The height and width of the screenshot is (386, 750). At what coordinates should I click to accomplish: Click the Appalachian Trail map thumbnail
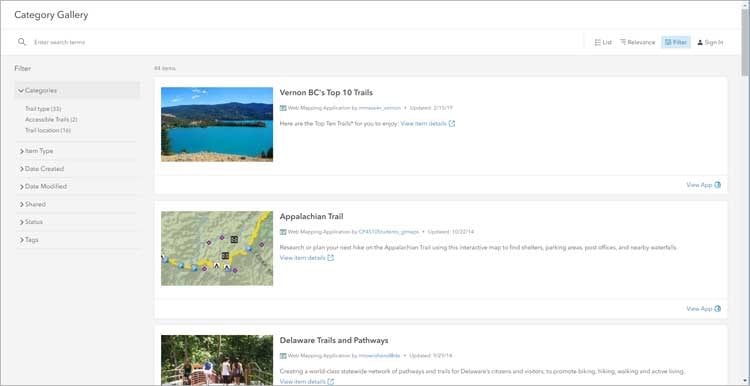[x=217, y=248]
